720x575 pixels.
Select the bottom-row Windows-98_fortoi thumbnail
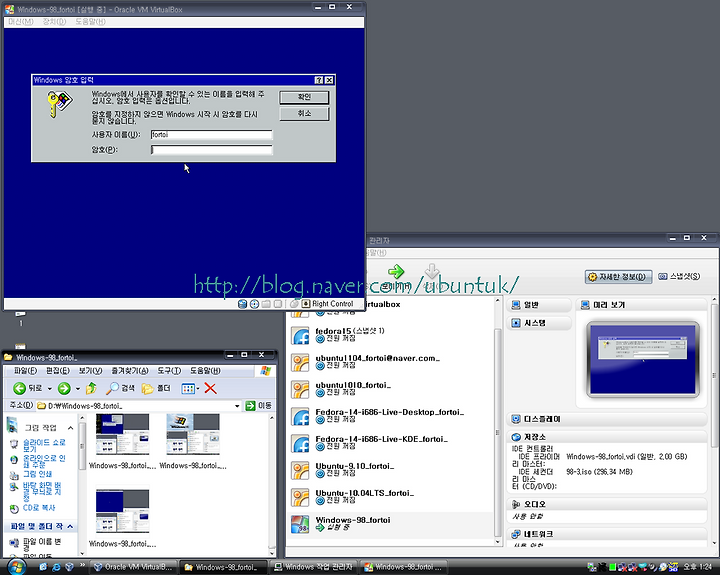point(122,511)
